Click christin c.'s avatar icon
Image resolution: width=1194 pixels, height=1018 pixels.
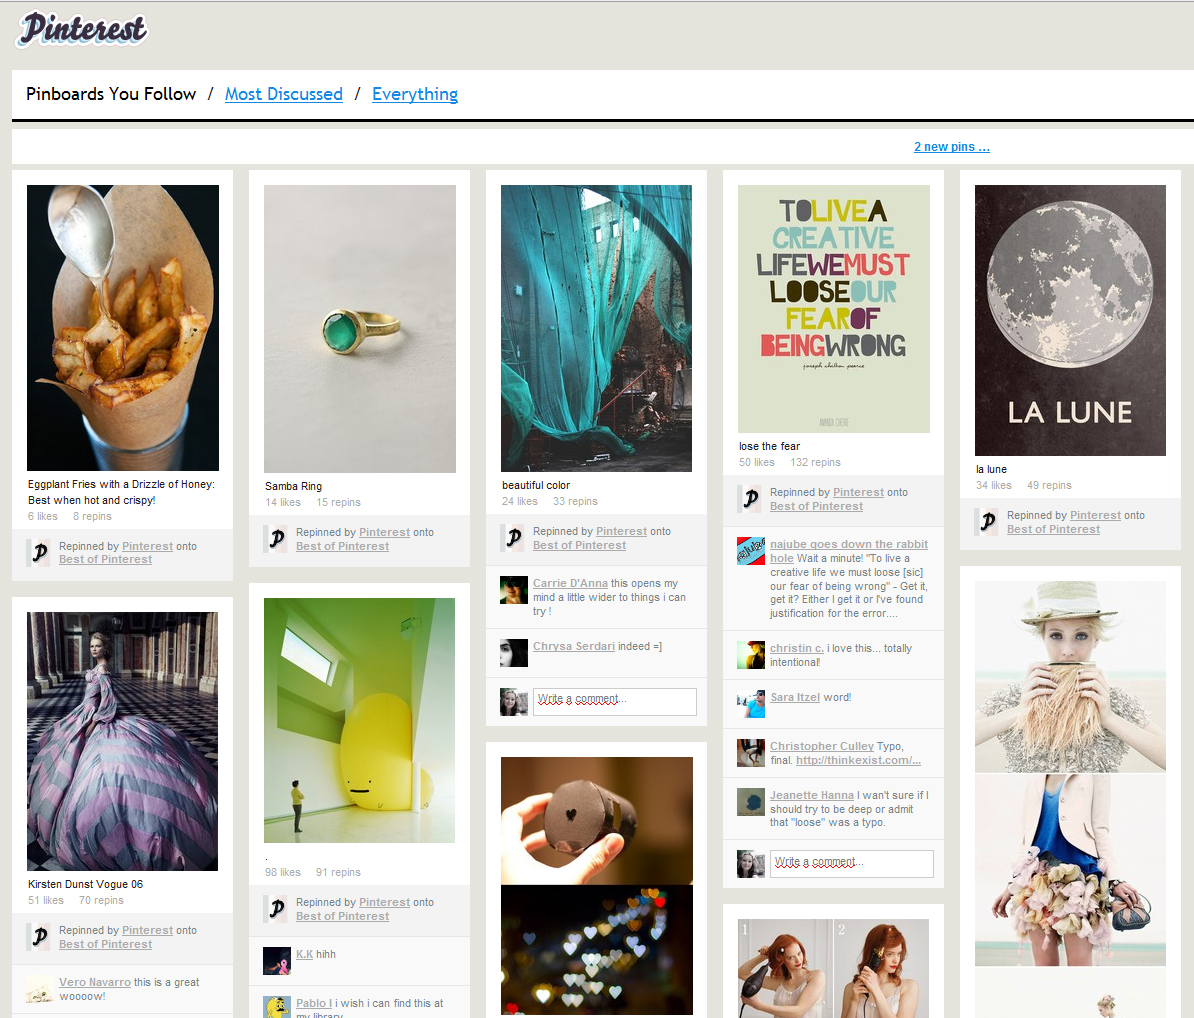click(x=751, y=655)
